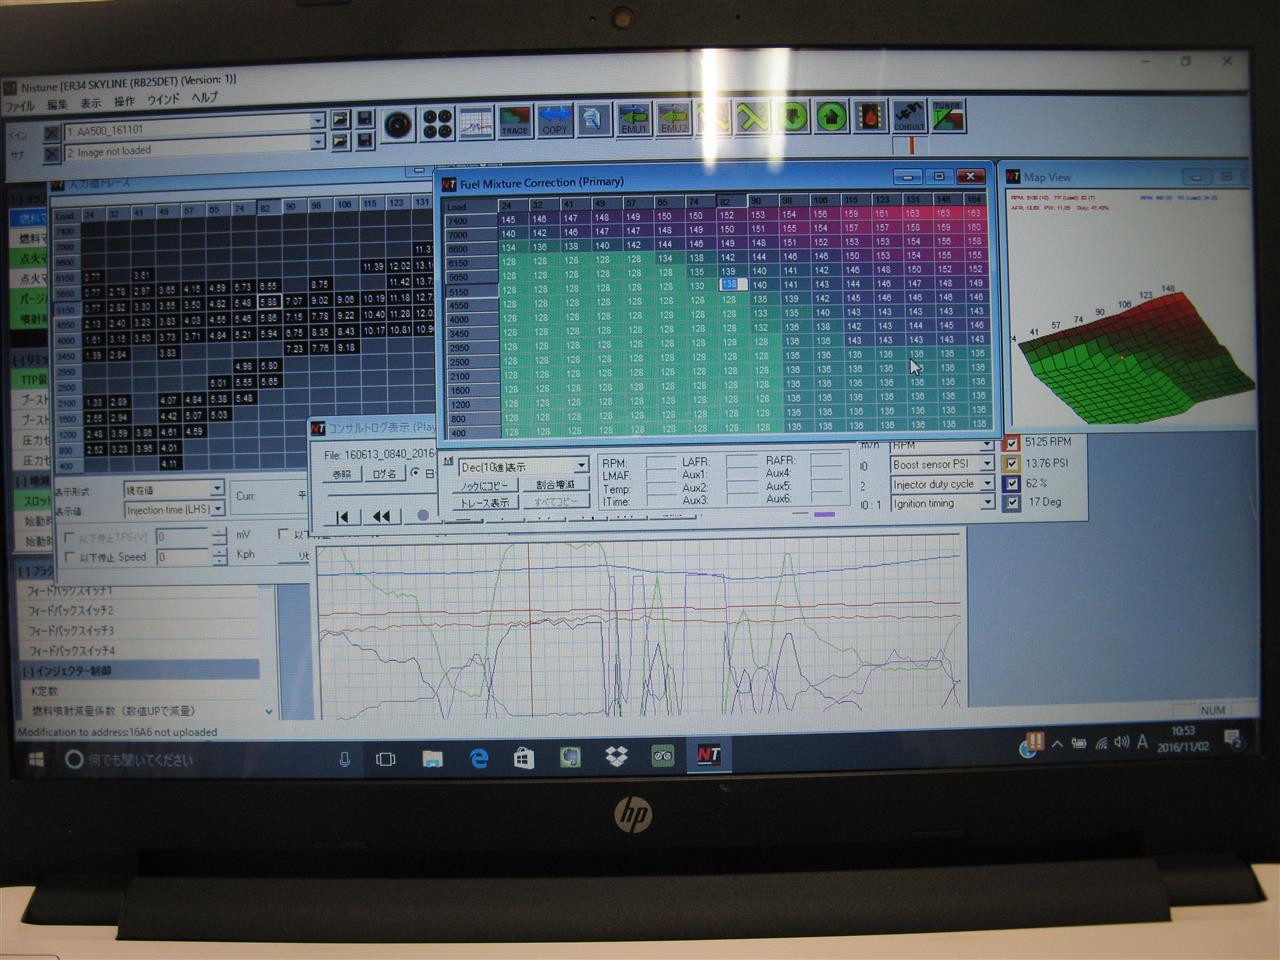
Task: Click the COPY toolbar button
Action: 554,120
